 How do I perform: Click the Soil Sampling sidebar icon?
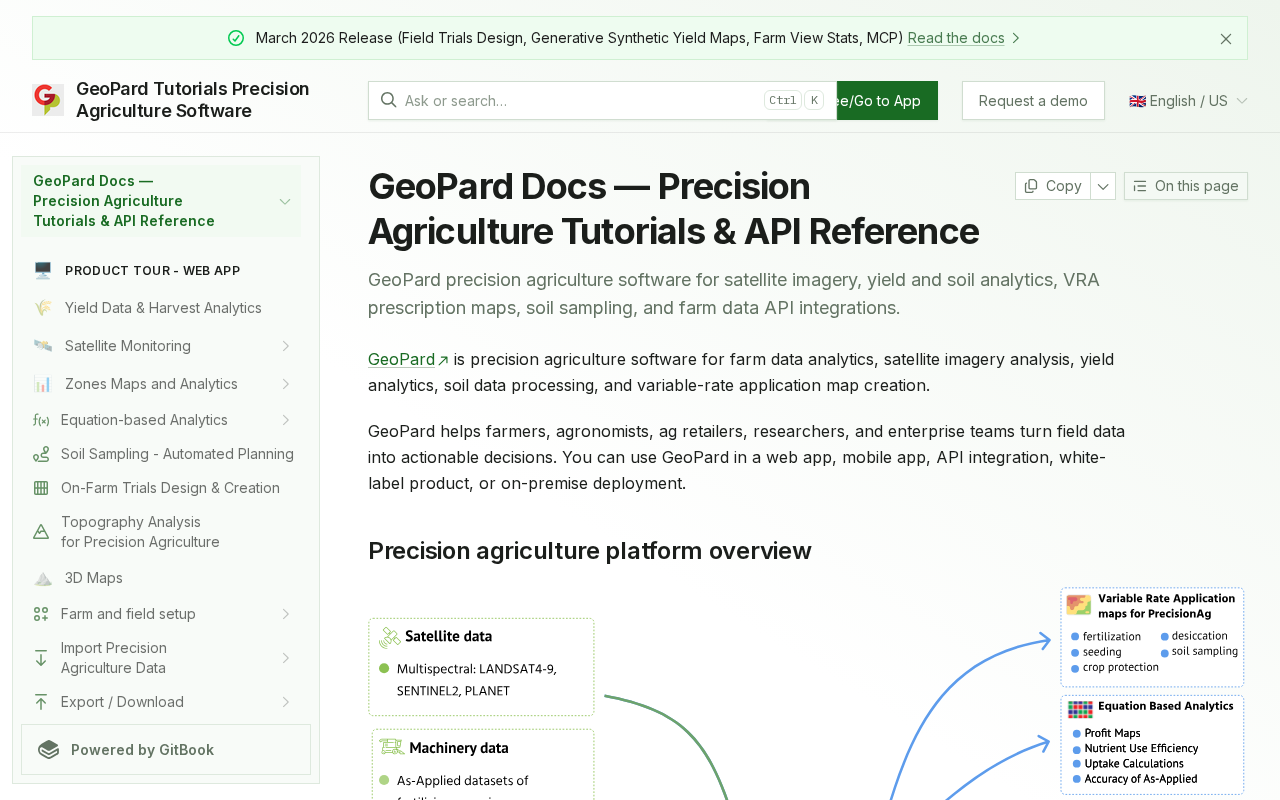pos(41,454)
